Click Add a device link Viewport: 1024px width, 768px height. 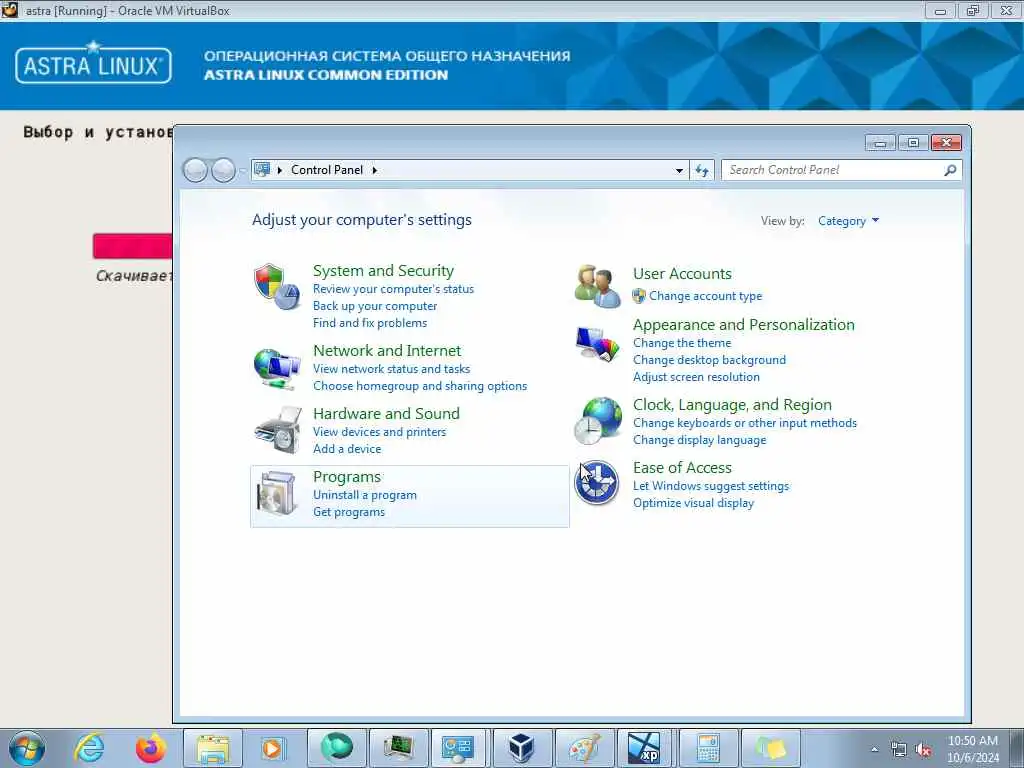[347, 449]
